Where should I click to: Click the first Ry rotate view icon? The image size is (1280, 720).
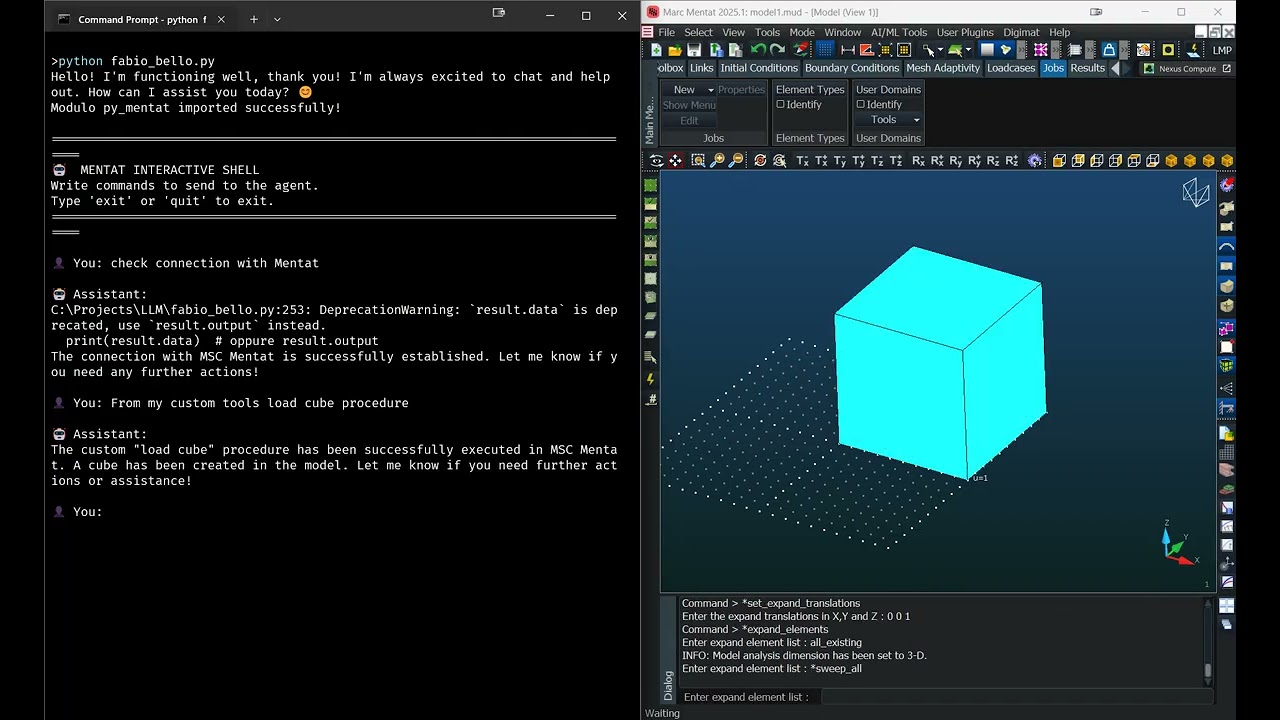pos(955,160)
